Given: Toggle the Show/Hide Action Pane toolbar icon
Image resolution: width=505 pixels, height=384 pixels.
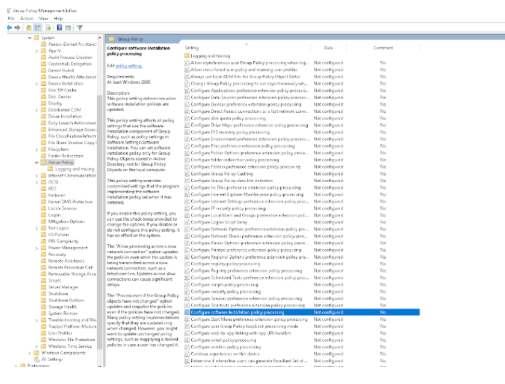Looking at the screenshot, I should tap(68, 28).
